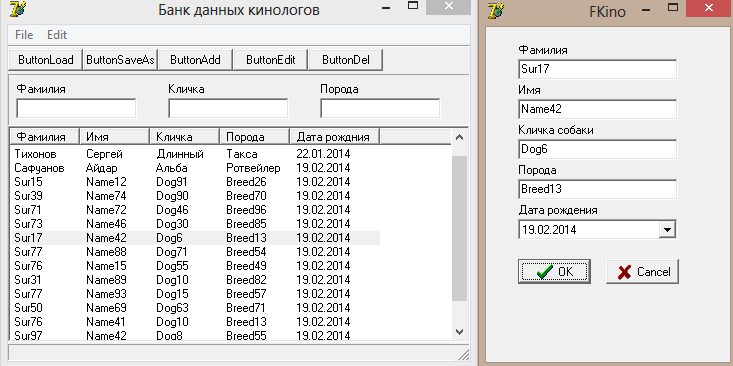Click ButtonLoad
733x366 pixels.
[46, 60]
